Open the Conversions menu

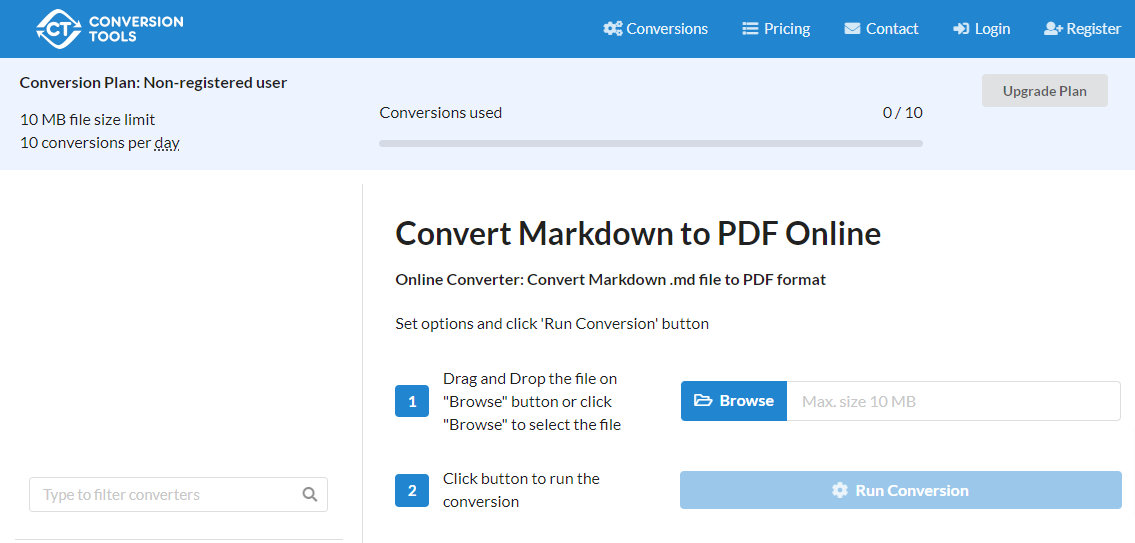(x=656, y=29)
